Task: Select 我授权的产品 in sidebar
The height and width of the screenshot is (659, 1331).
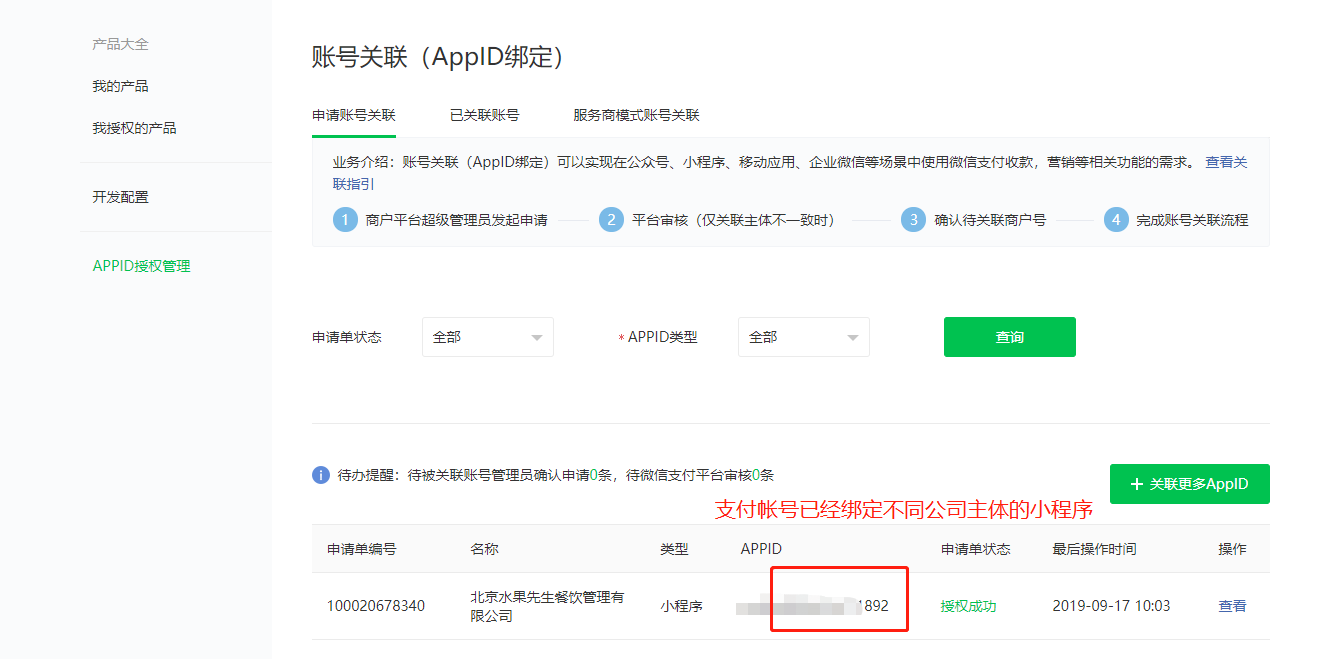Action: pos(134,128)
